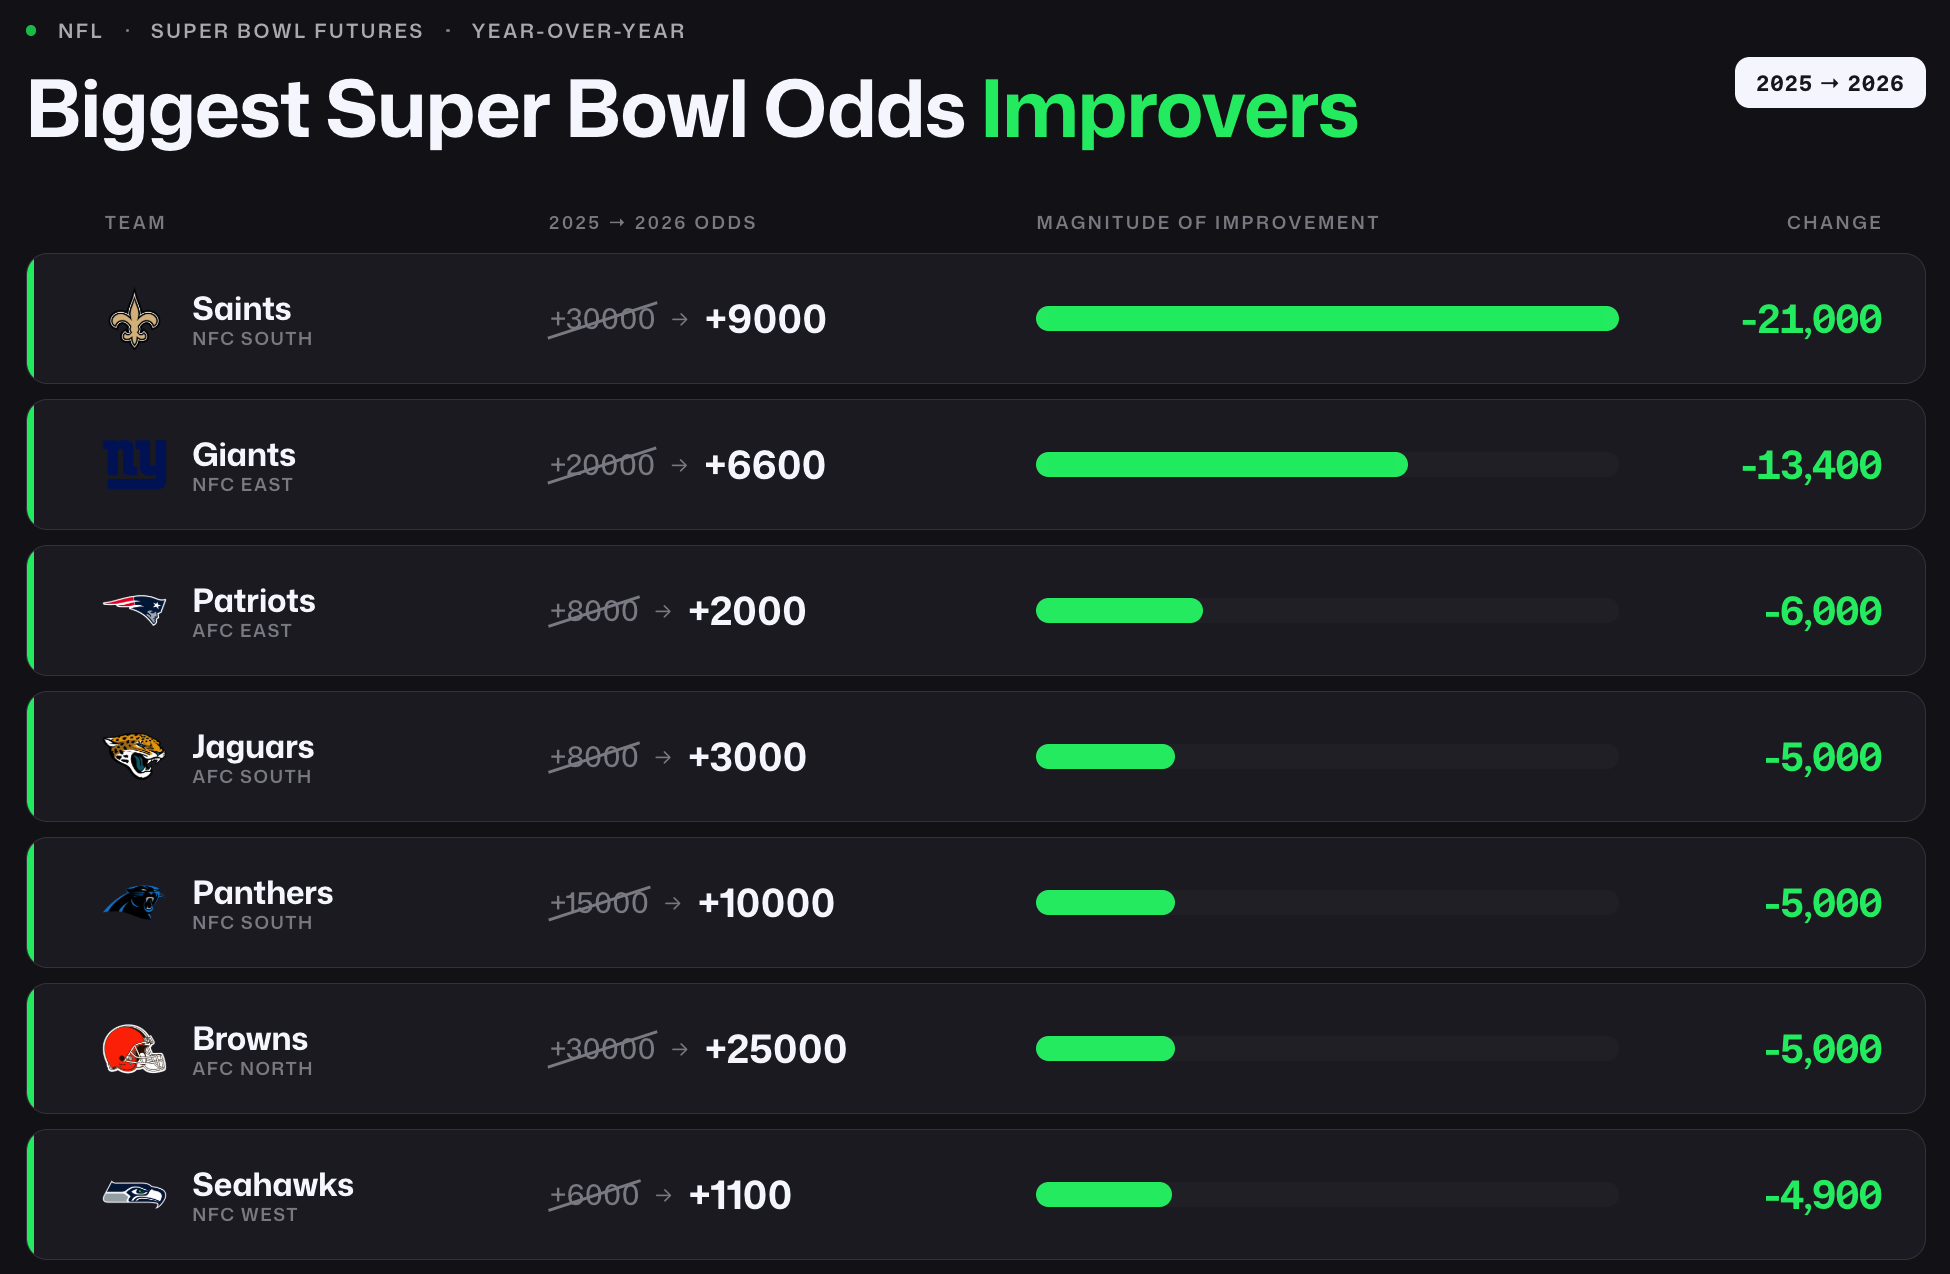The height and width of the screenshot is (1274, 1950).
Task: Sort by the Change column header
Action: [x=1834, y=222]
